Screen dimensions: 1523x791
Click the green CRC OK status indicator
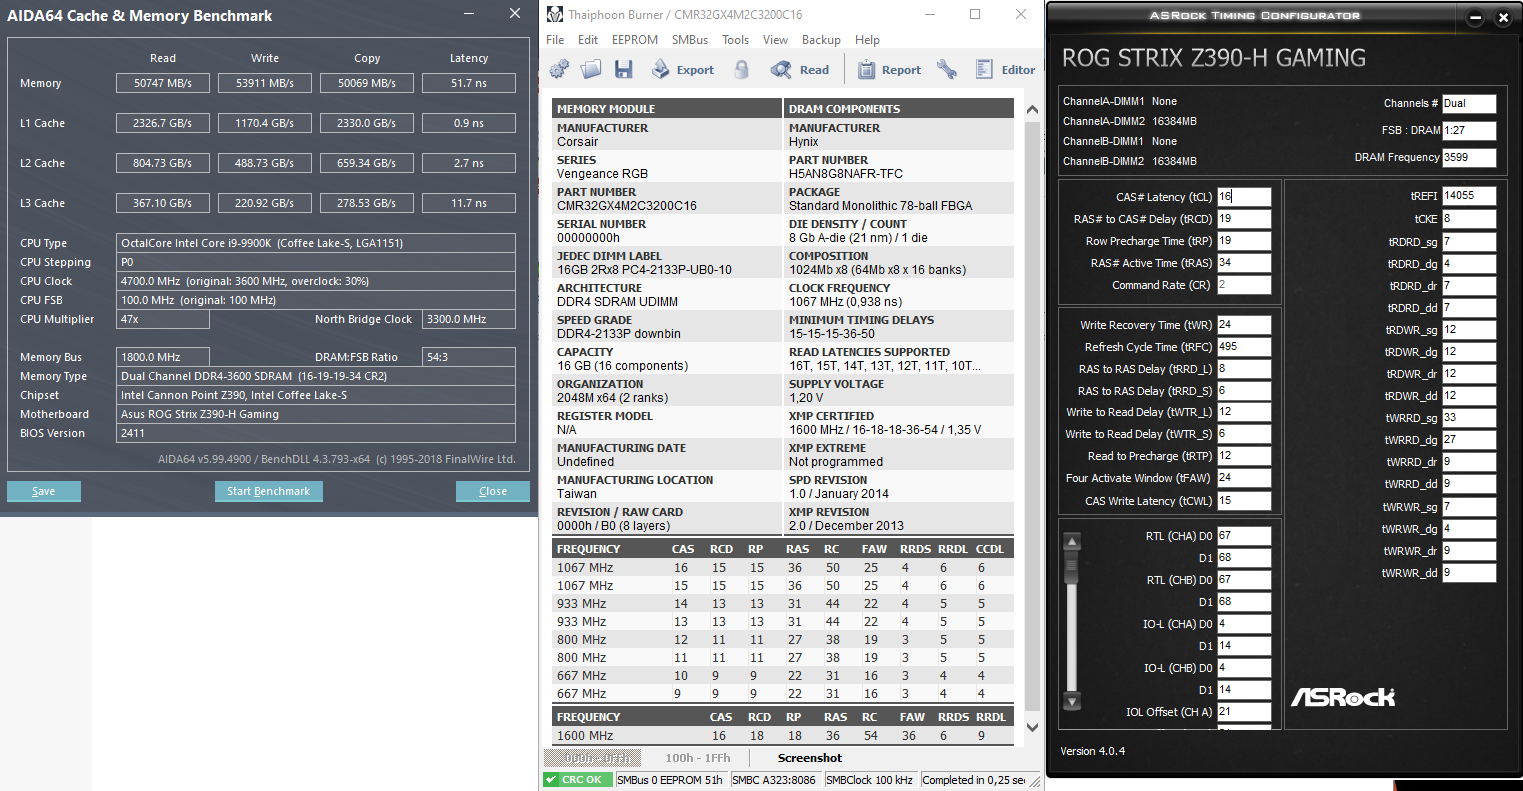coord(579,780)
